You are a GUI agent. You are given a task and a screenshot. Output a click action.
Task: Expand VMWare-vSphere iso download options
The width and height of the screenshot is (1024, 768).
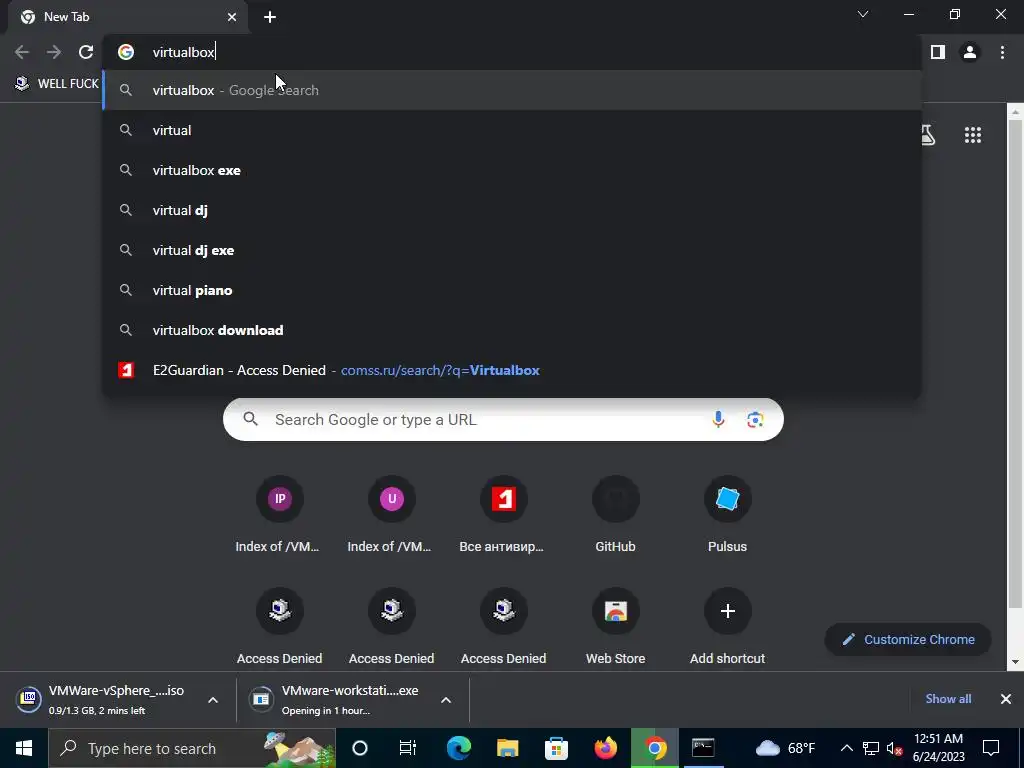click(213, 699)
